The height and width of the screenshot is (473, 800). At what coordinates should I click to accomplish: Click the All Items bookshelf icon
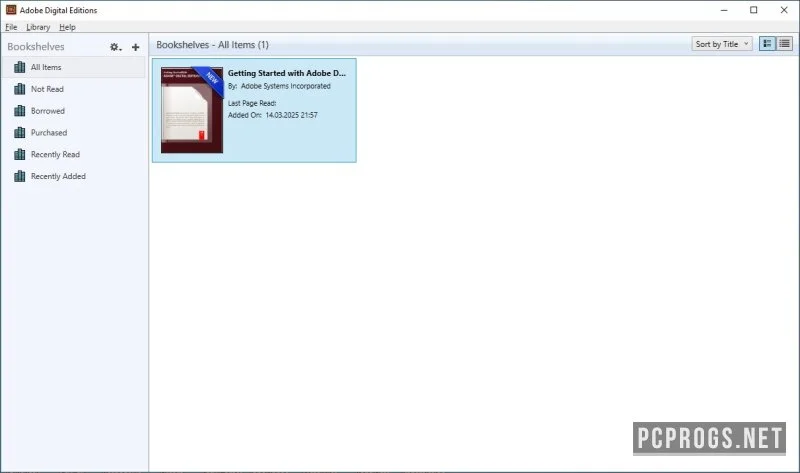19,67
